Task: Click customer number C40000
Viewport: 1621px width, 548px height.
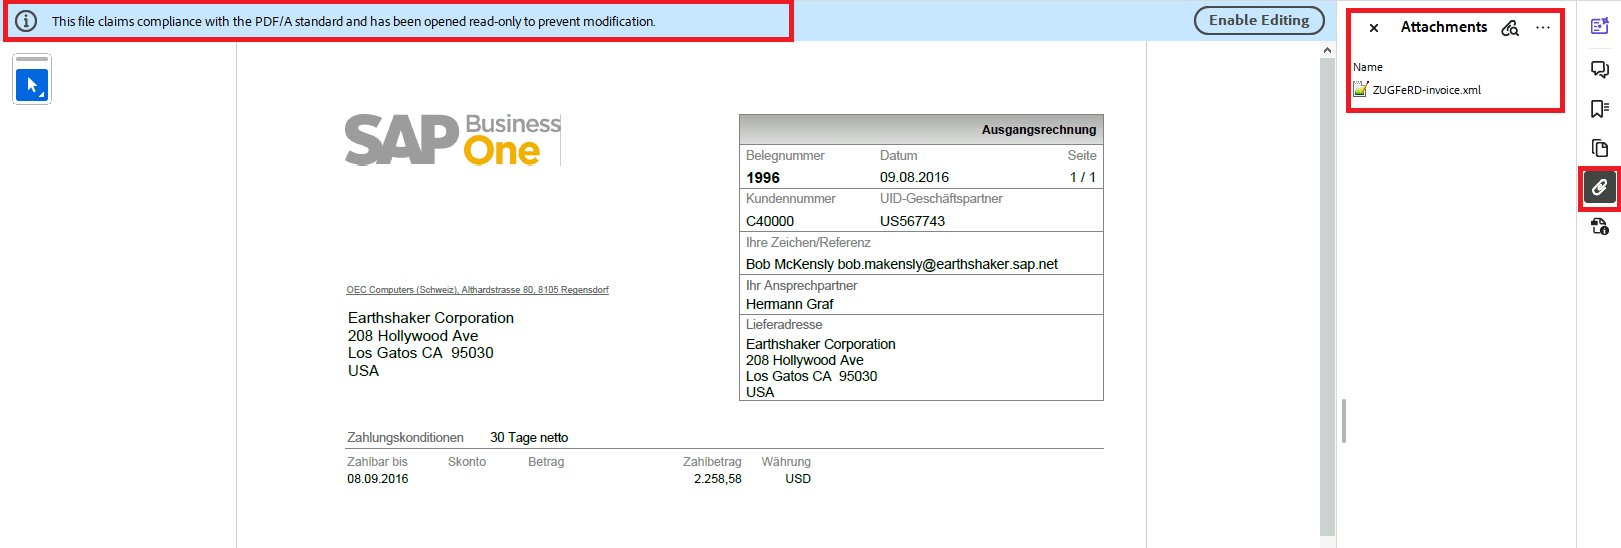Action: 770,221
